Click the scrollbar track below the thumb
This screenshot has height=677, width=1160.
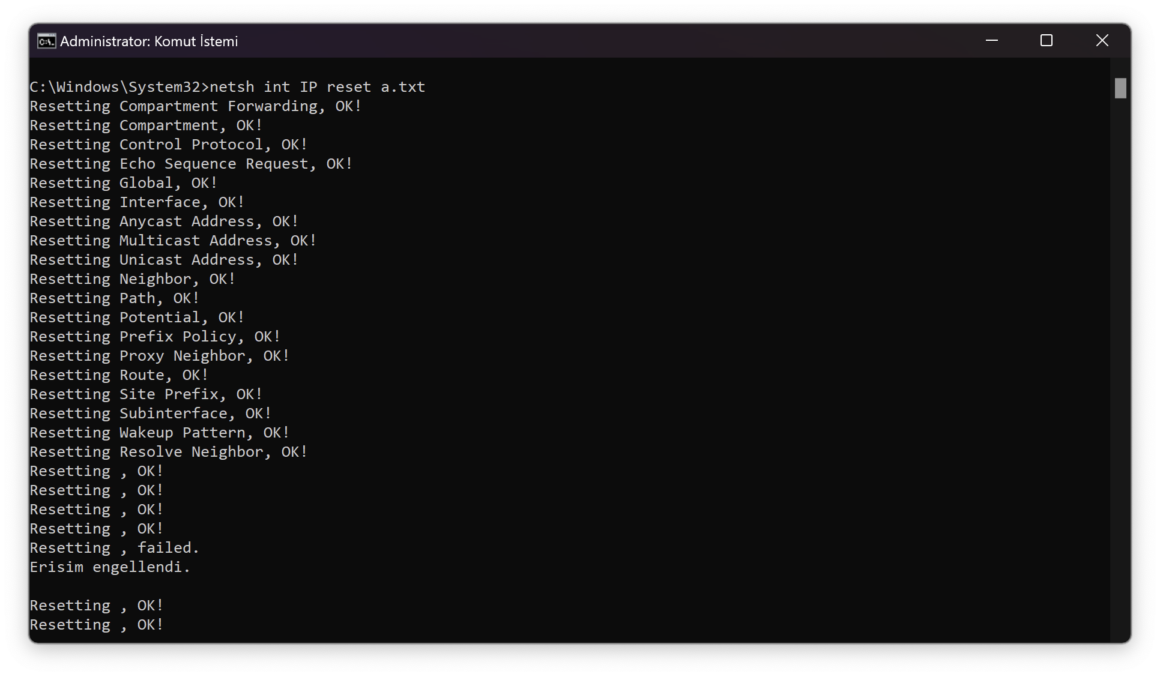pos(1120,370)
